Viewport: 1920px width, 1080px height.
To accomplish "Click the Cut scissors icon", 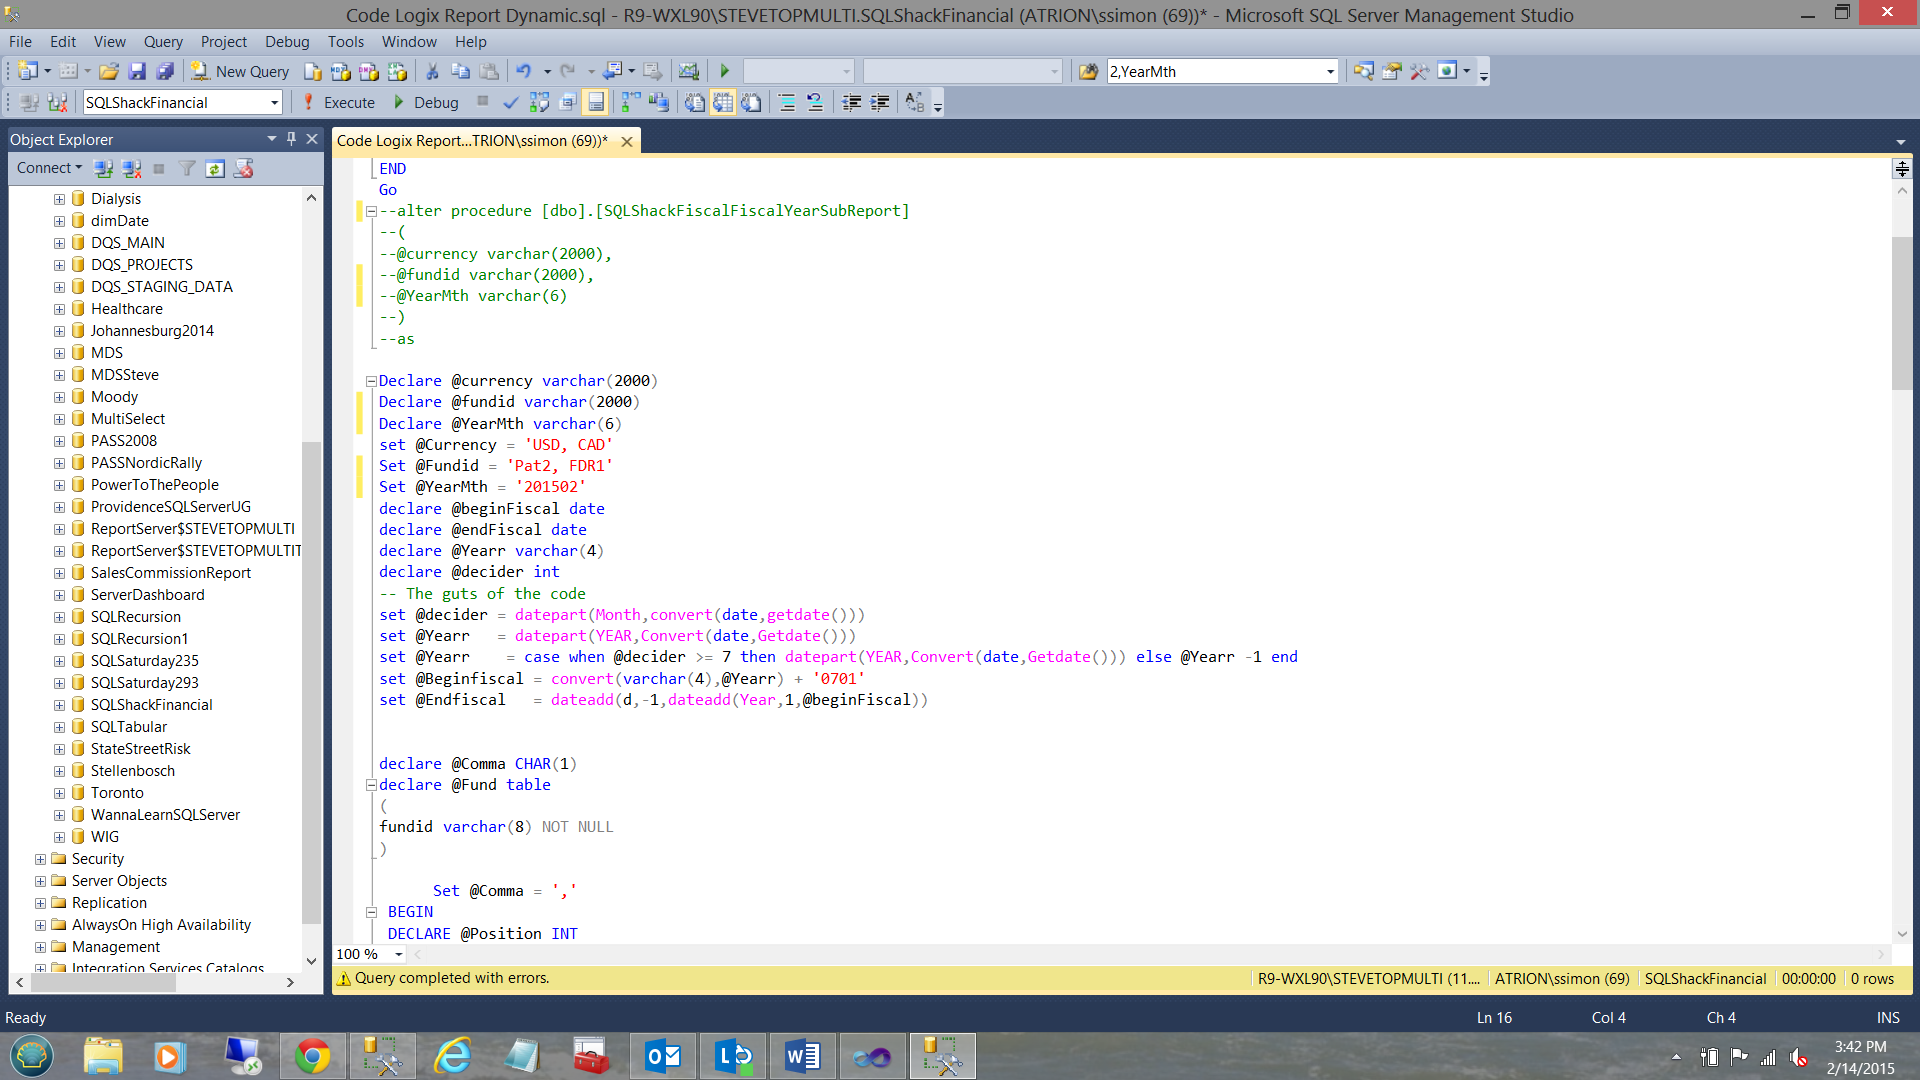I will coord(432,71).
